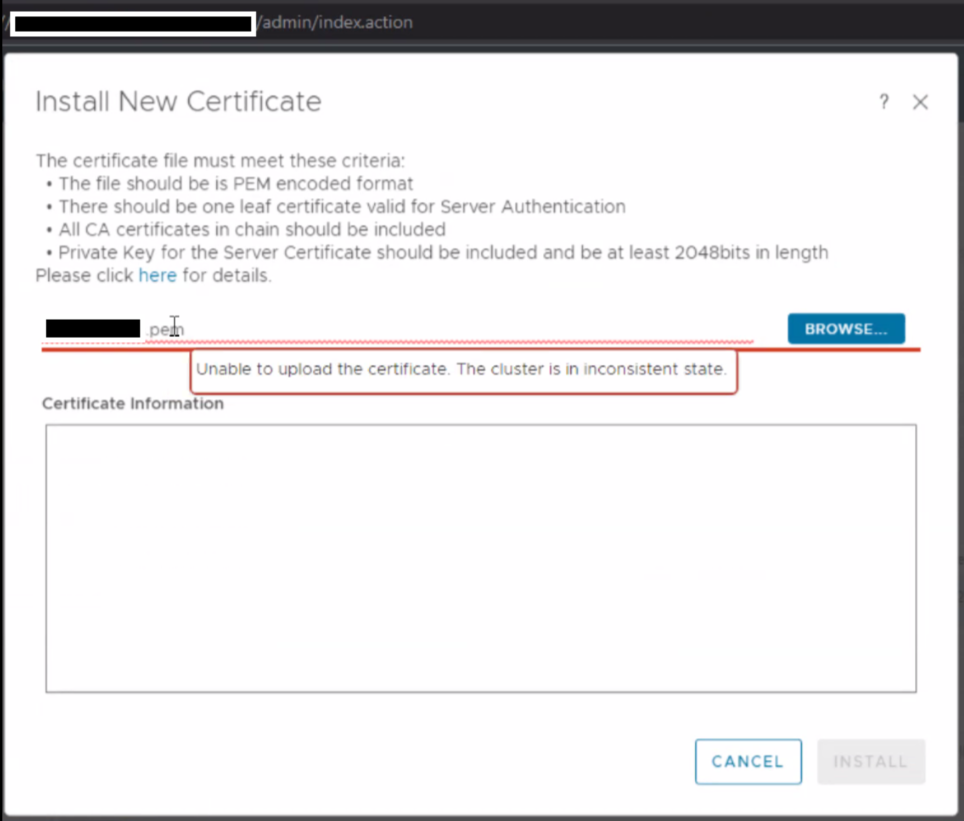Viewport: 964px width, 821px height.
Task: Click the 'Certificate Information' label
Action: pyautogui.click(x=133, y=404)
